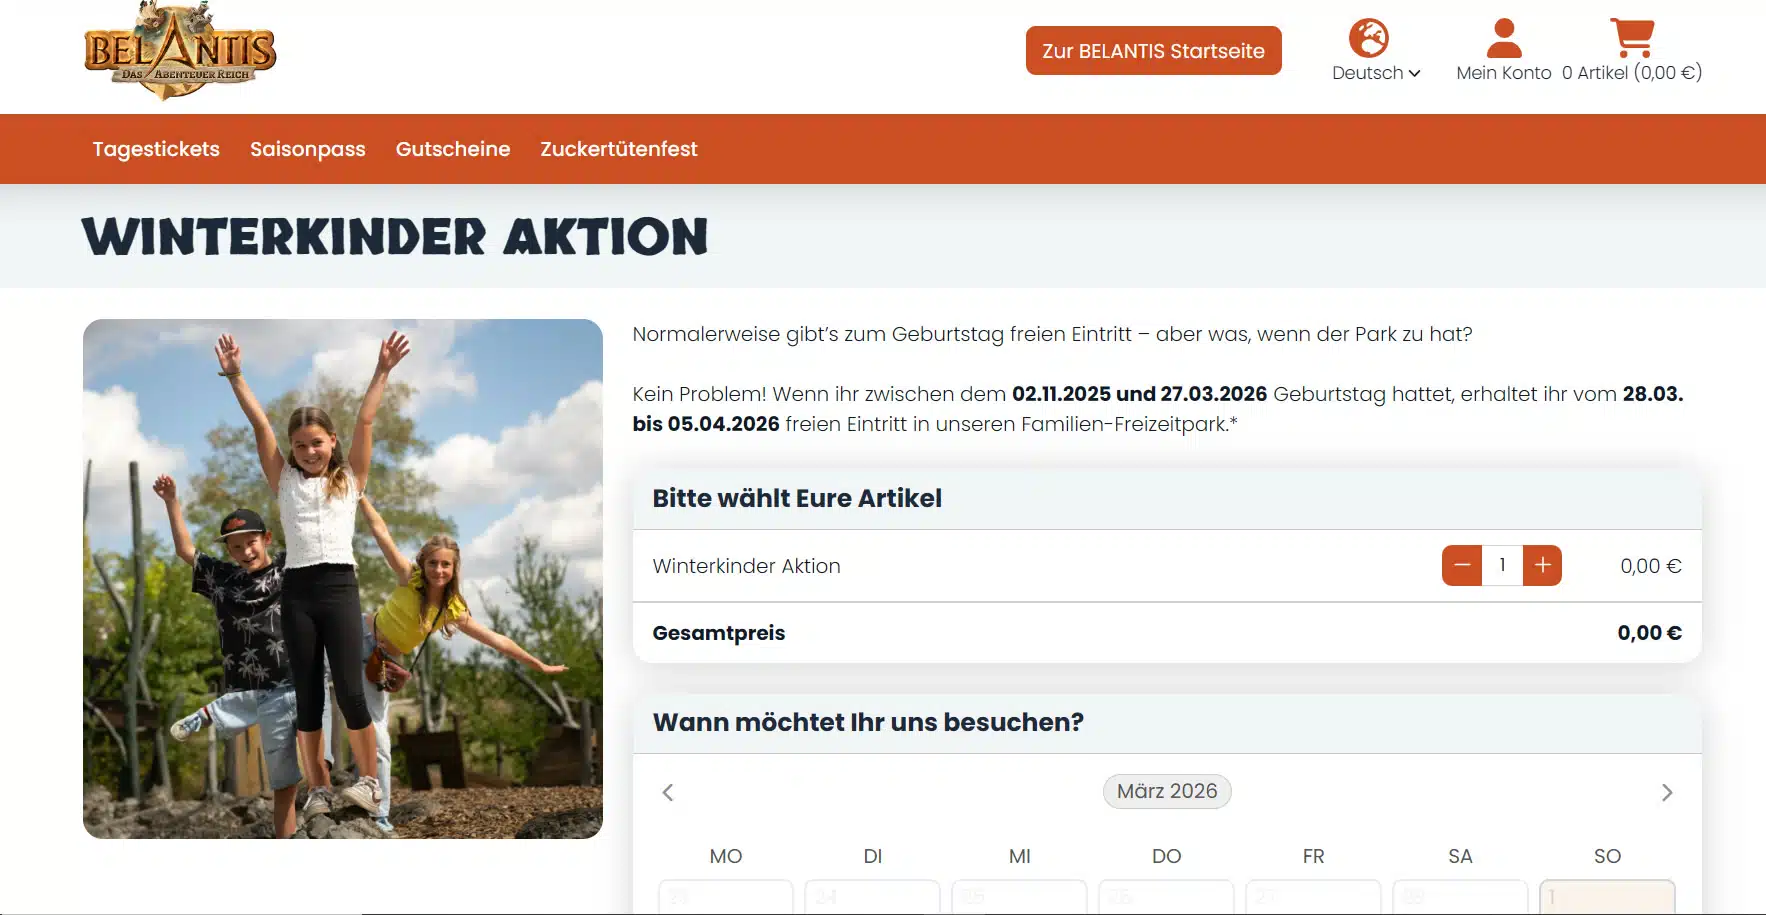The image size is (1766, 915).
Task: Click the globe language icon
Action: (1368, 38)
